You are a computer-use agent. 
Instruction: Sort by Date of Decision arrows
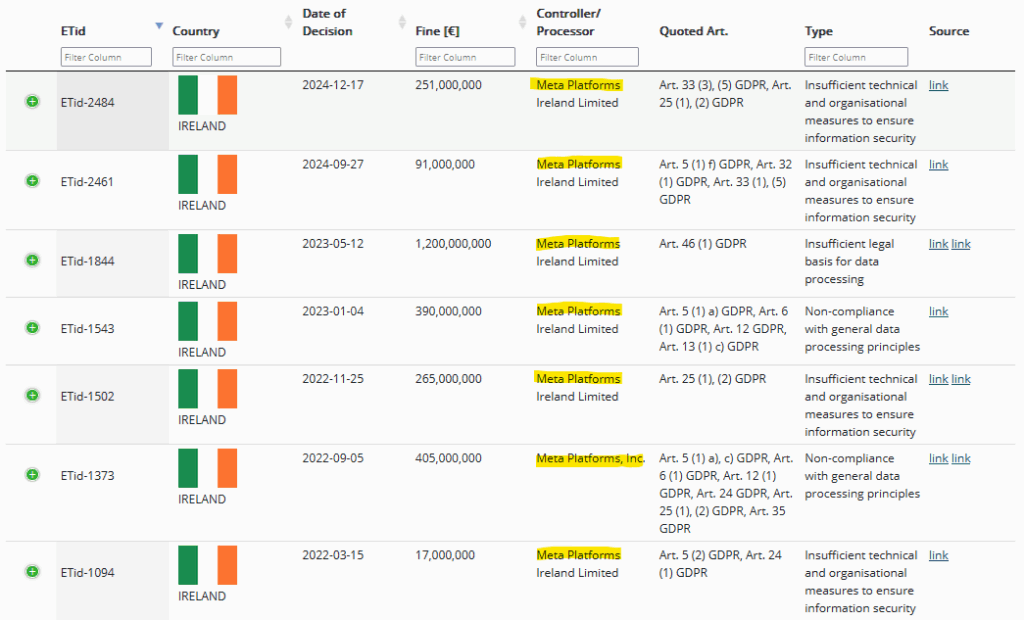pos(403,22)
